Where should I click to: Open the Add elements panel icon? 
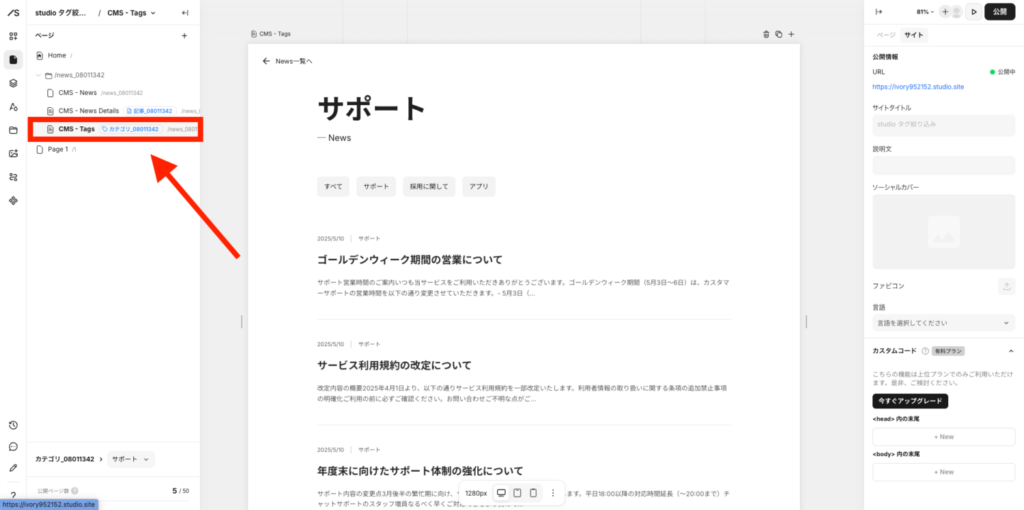click(x=13, y=36)
